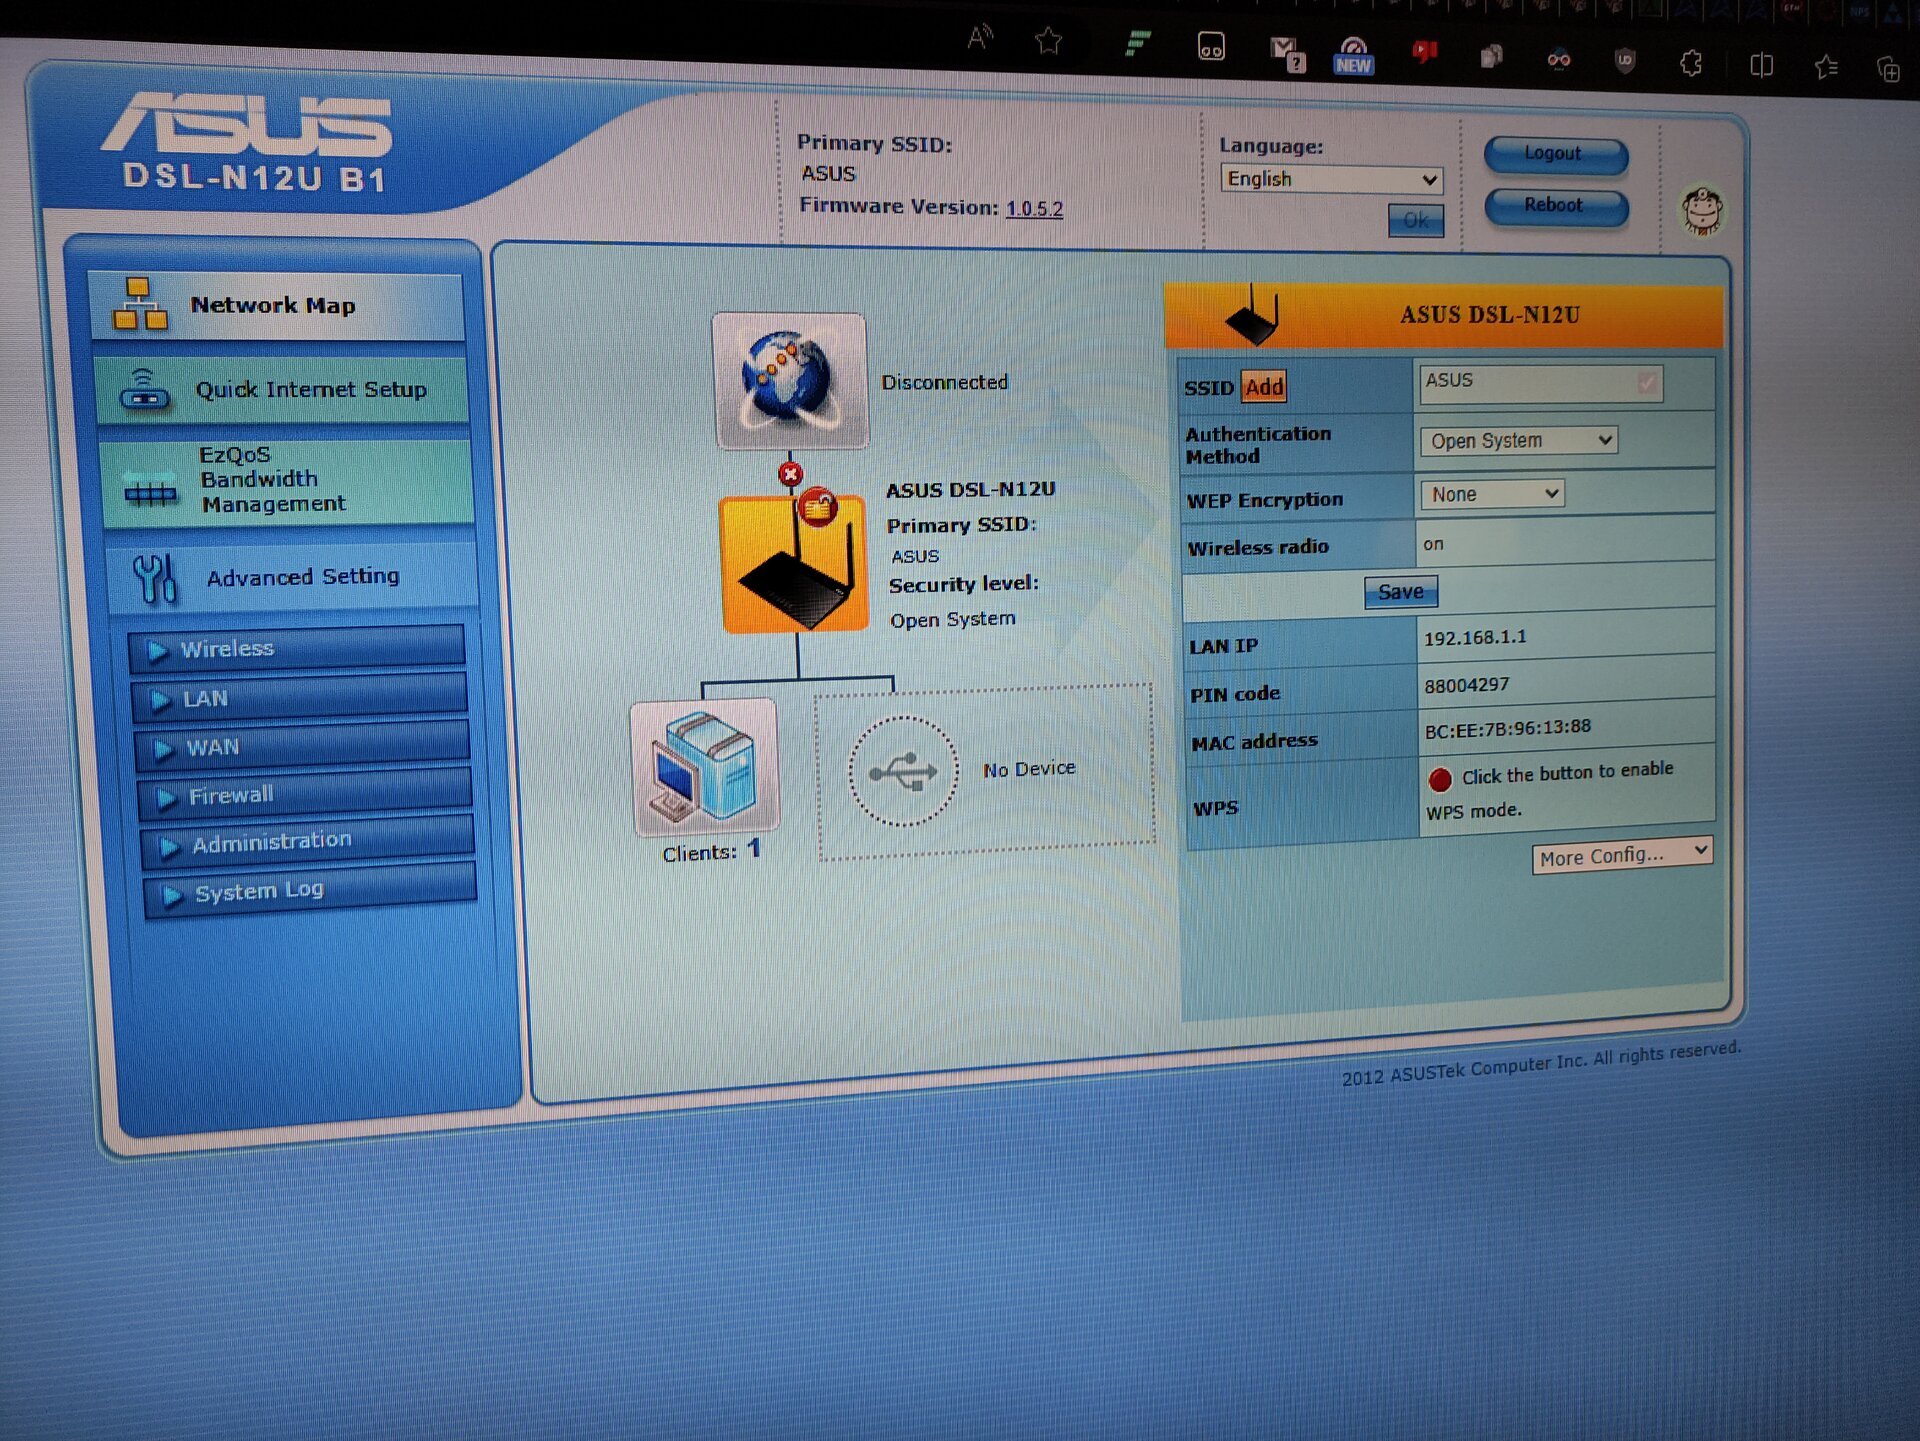Click the ASUS DSL-N12U router icon
Screen dimensions: 1920x1441
click(794, 564)
